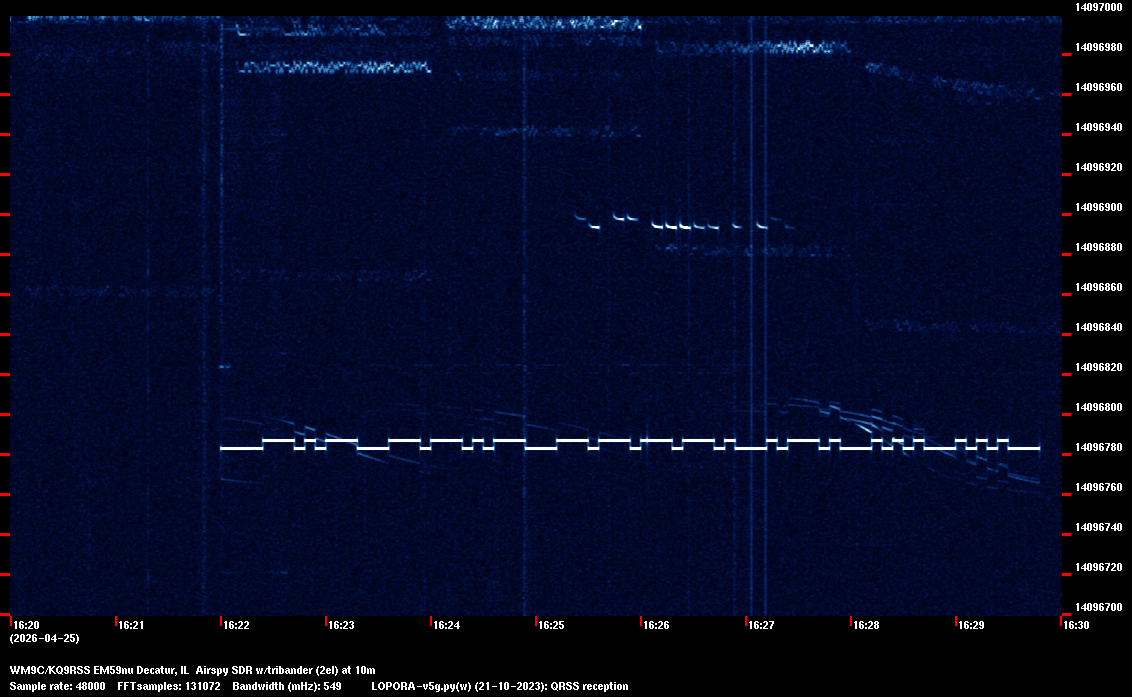
Task: Click the 16:27 time axis label
Action: [761, 626]
